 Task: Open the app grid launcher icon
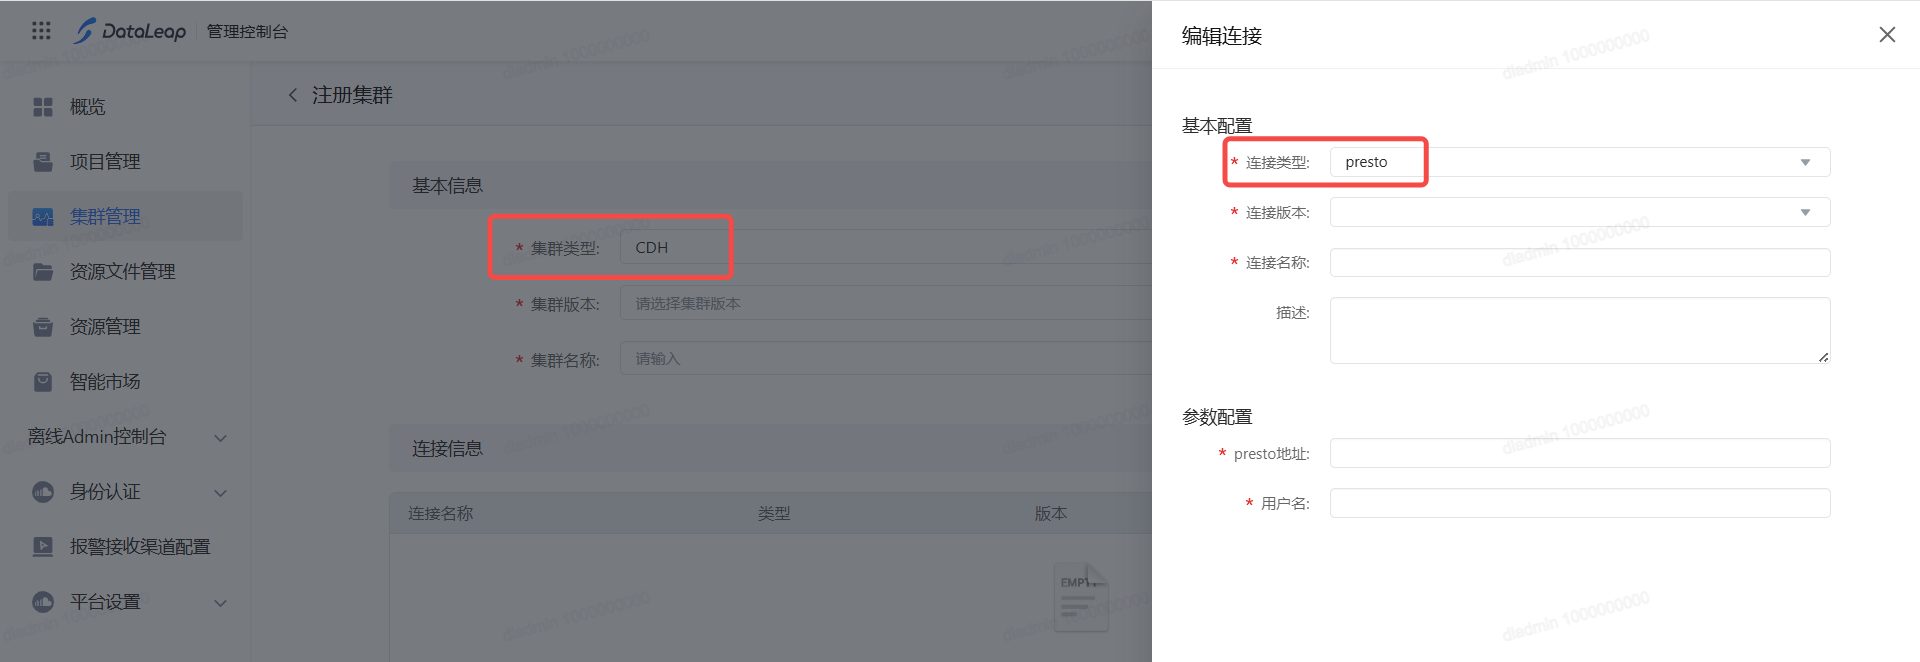[x=41, y=31]
